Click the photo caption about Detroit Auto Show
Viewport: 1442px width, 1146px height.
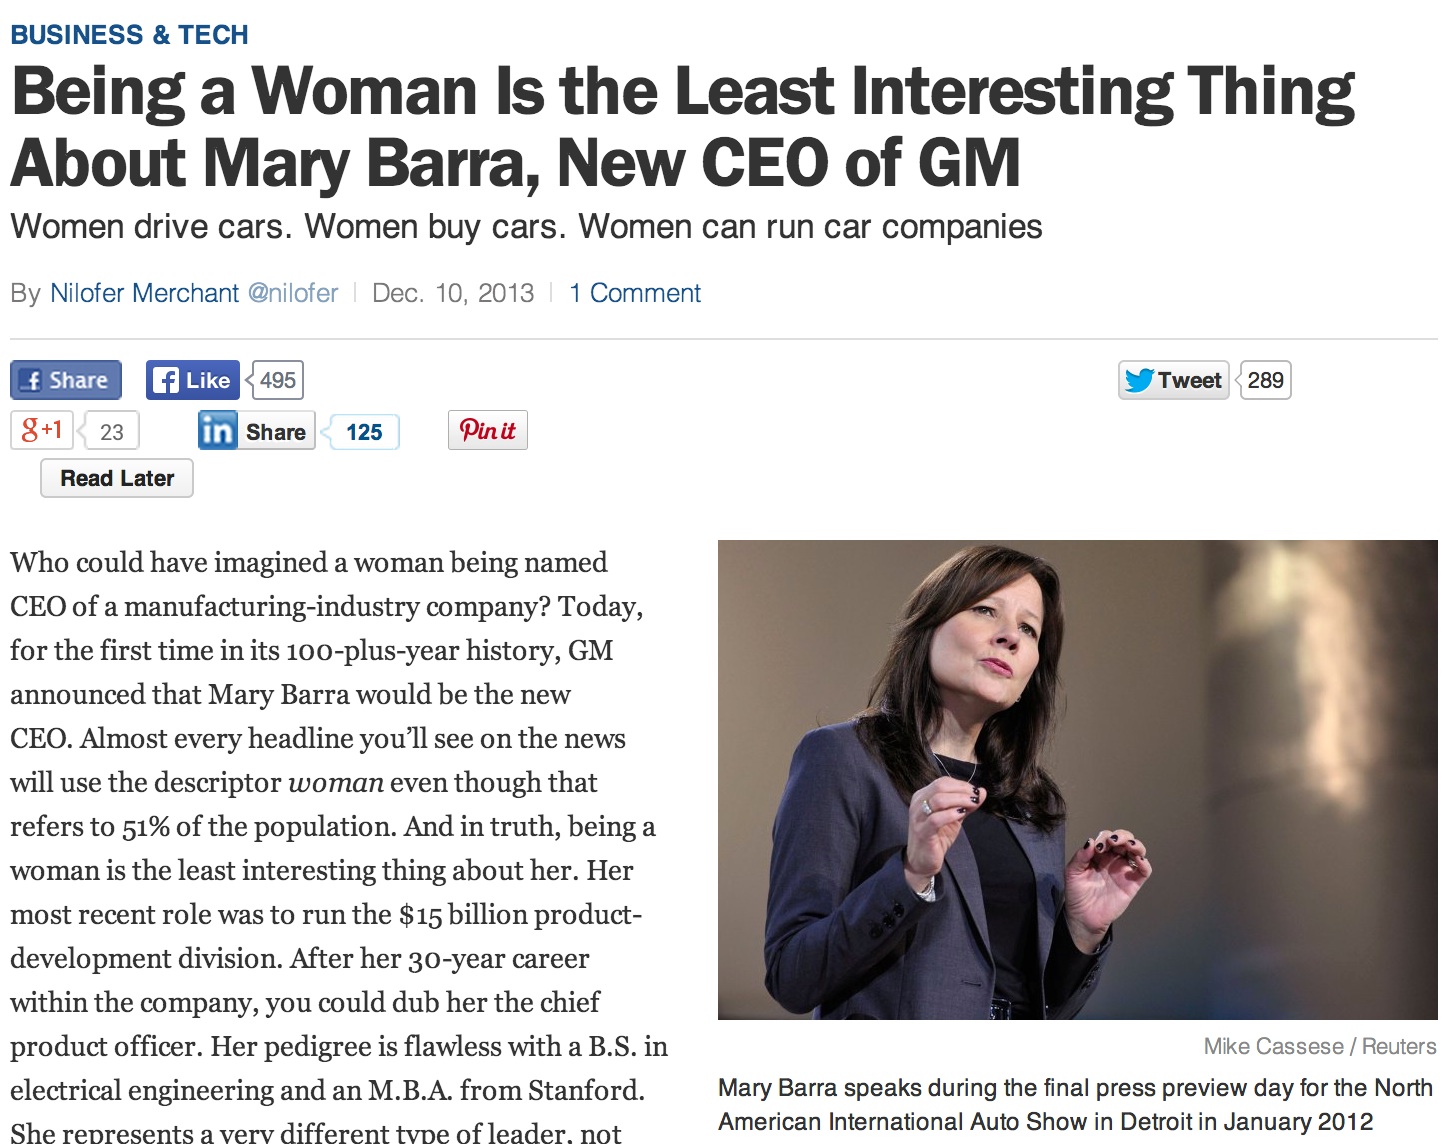click(x=1075, y=1104)
